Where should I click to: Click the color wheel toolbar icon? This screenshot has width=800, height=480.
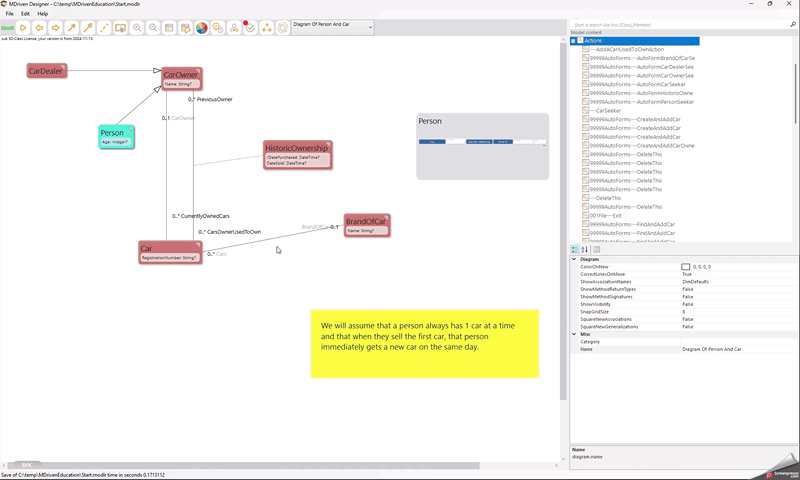(x=201, y=28)
